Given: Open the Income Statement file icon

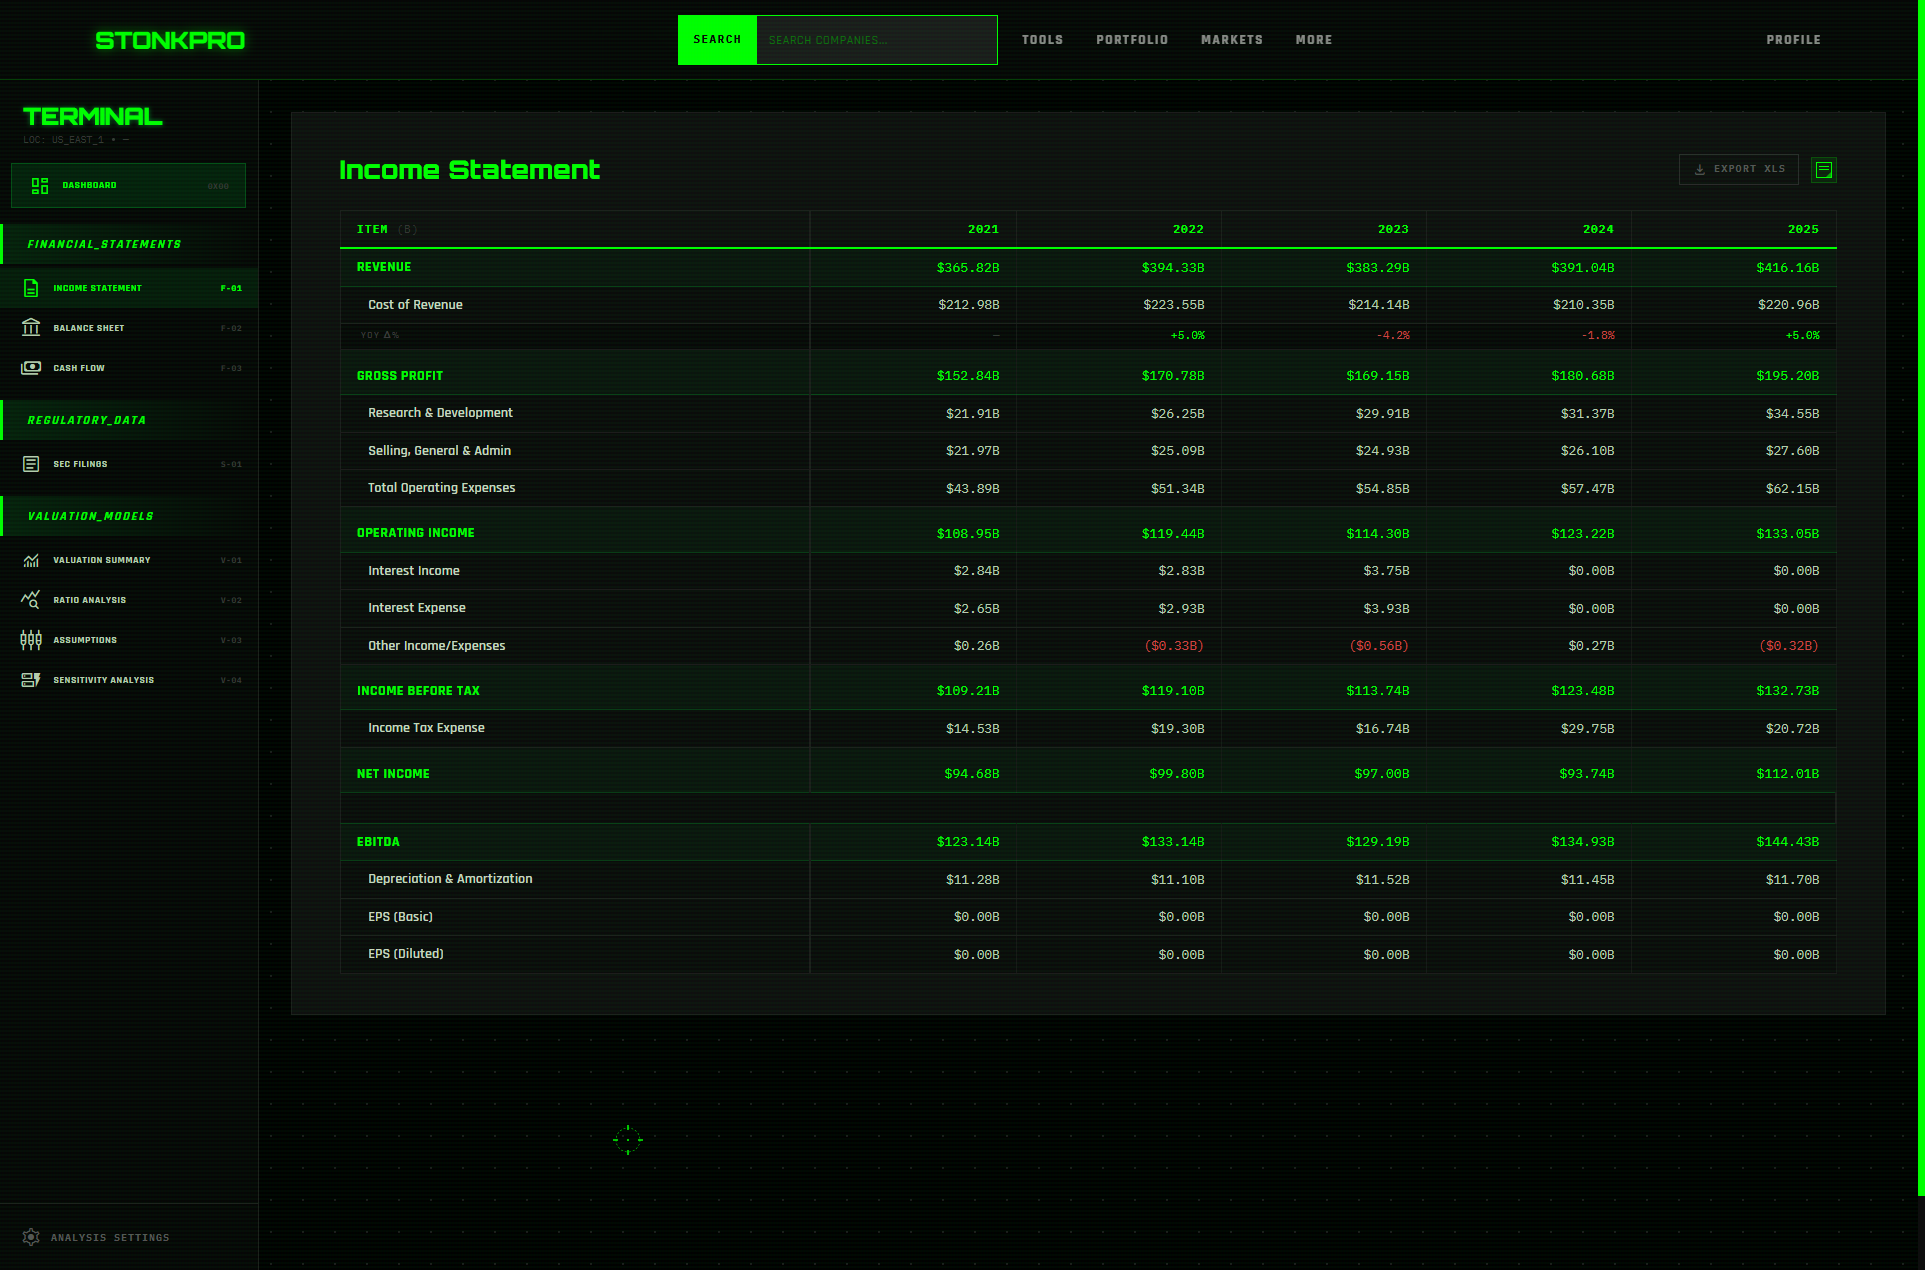Looking at the screenshot, I should click(31, 287).
